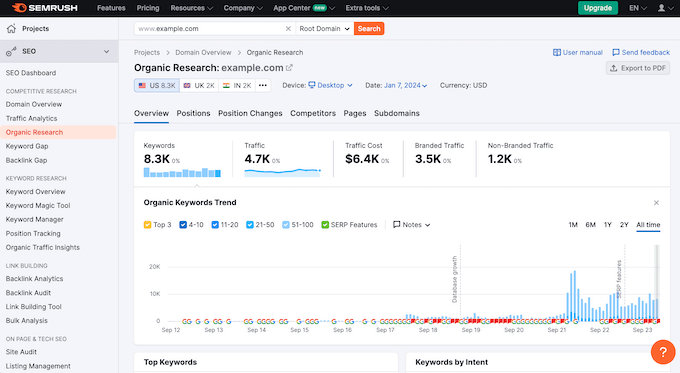
Task: Select the 1Y time range
Action: pyautogui.click(x=608, y=225)
